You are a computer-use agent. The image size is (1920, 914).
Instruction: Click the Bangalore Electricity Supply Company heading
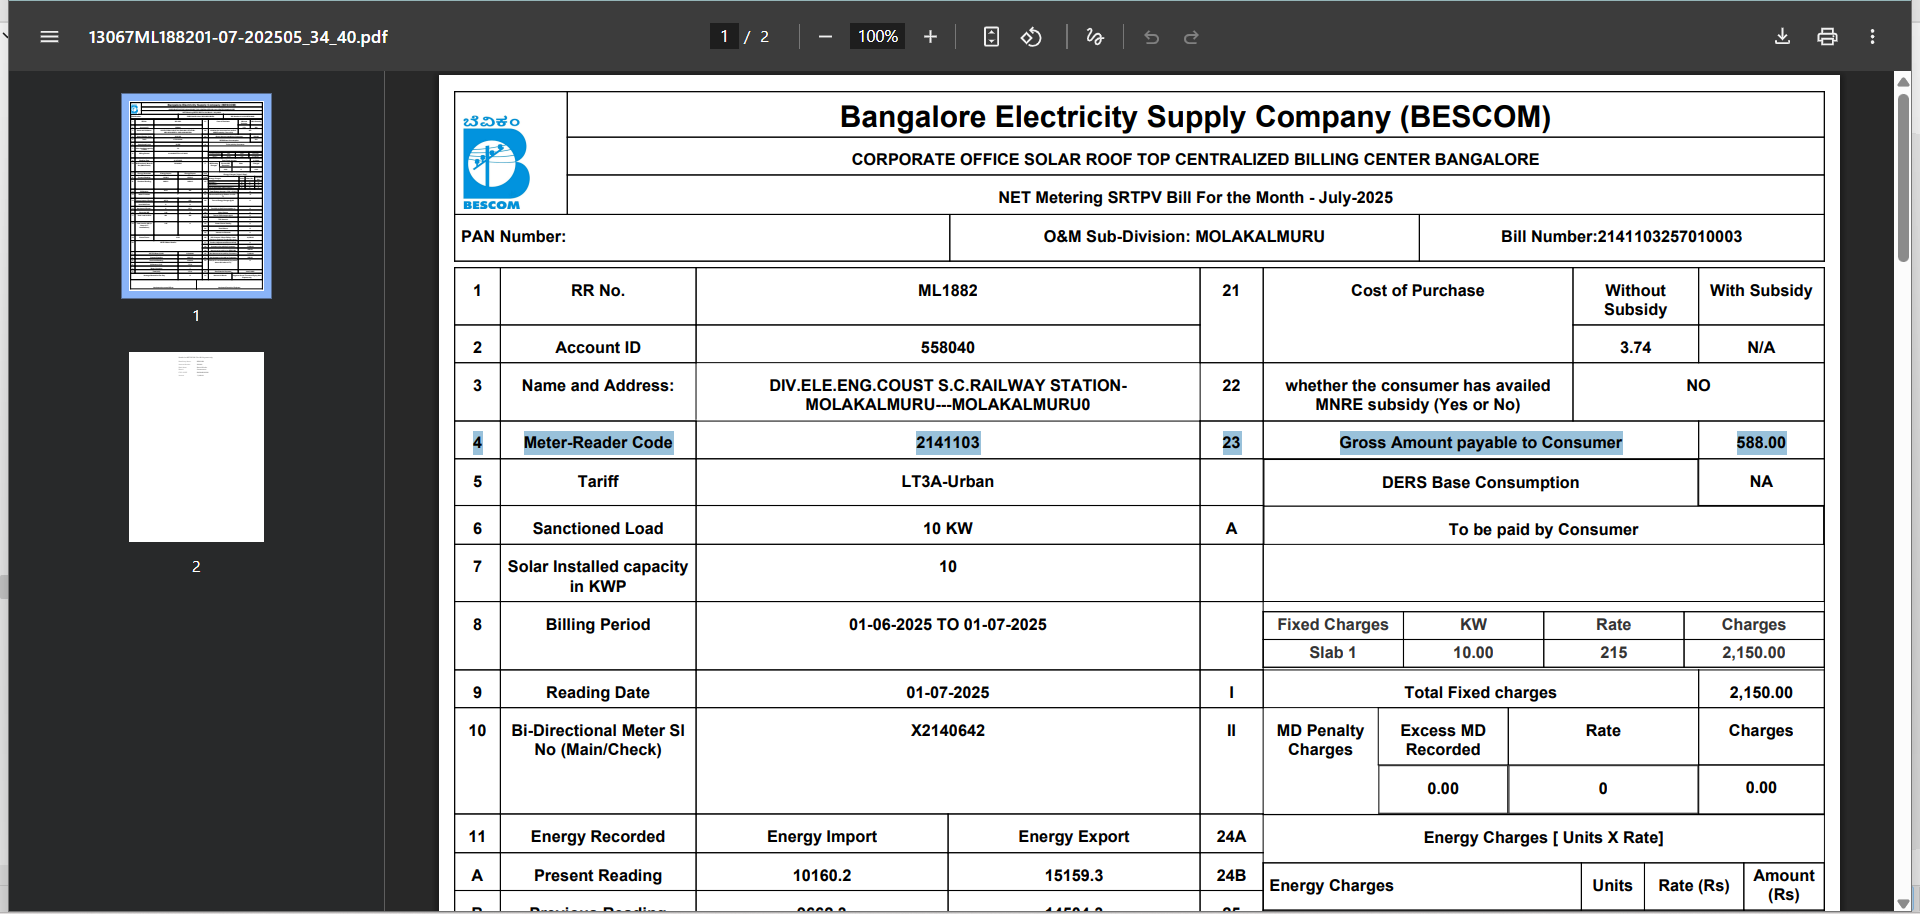(x=1195, y=117)
